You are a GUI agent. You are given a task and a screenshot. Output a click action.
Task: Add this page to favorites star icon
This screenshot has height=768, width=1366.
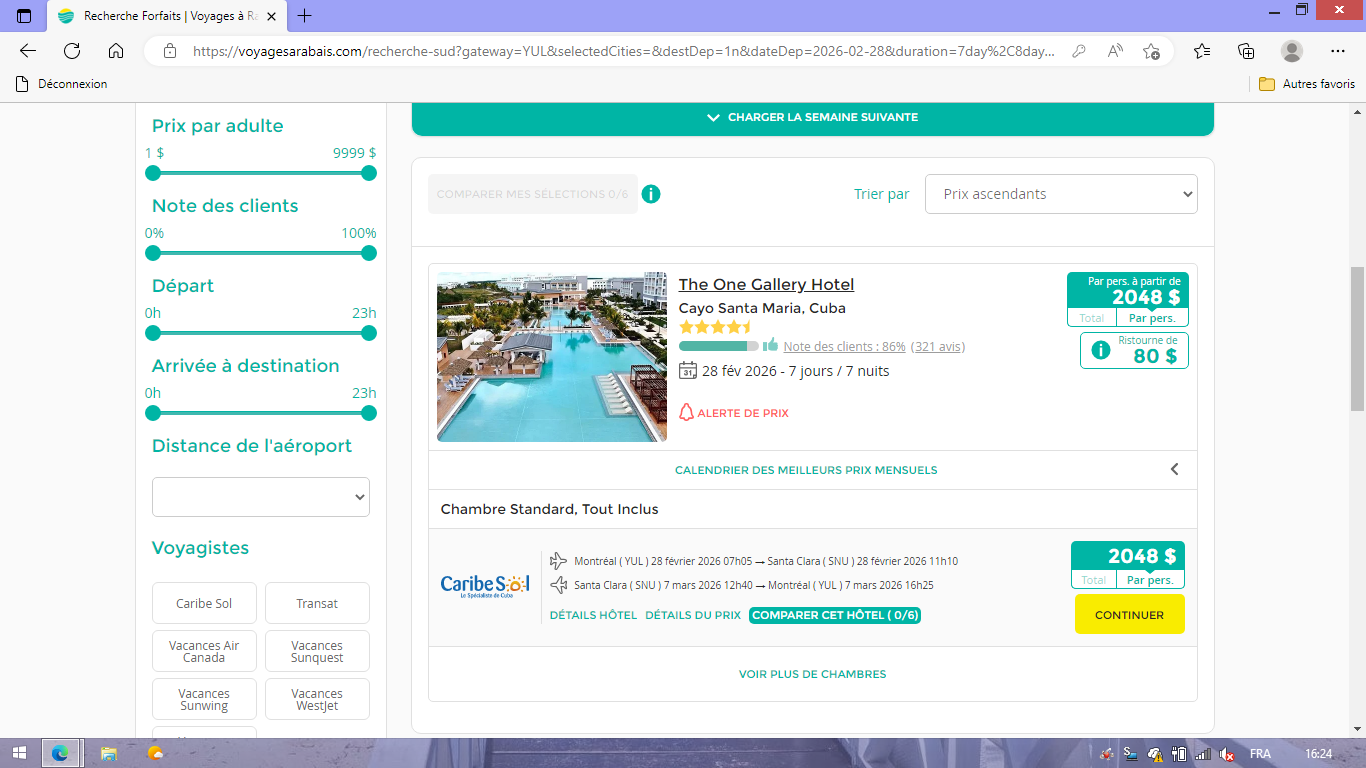point(1151,51)
